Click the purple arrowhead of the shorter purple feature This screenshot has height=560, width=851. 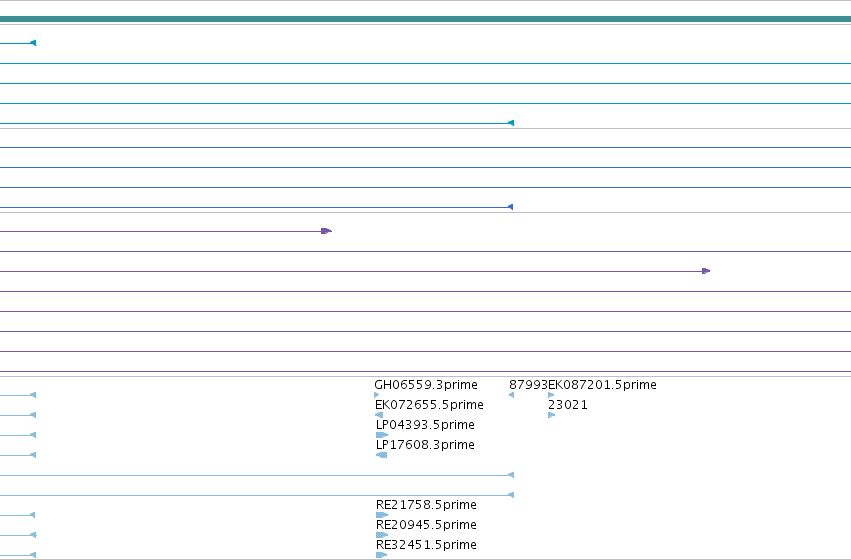pos(326,231)
